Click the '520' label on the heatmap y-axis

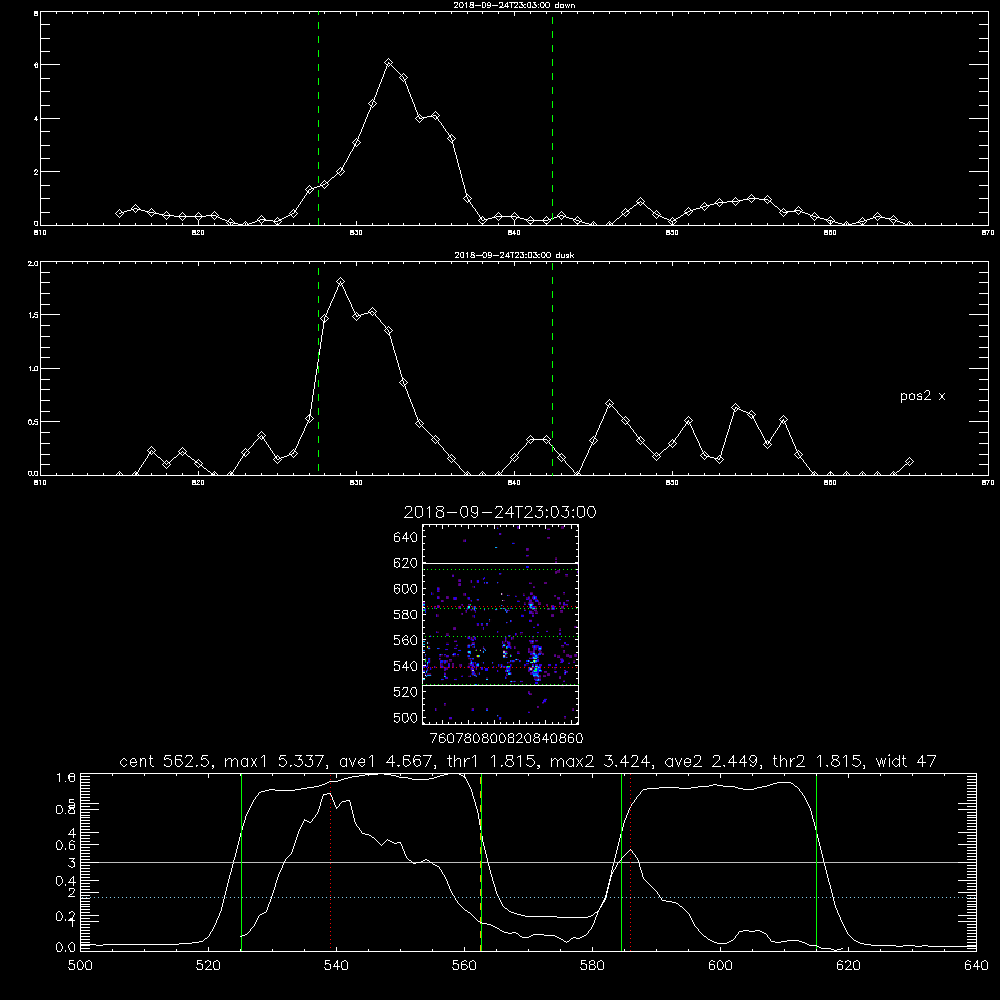click(406, 692)
